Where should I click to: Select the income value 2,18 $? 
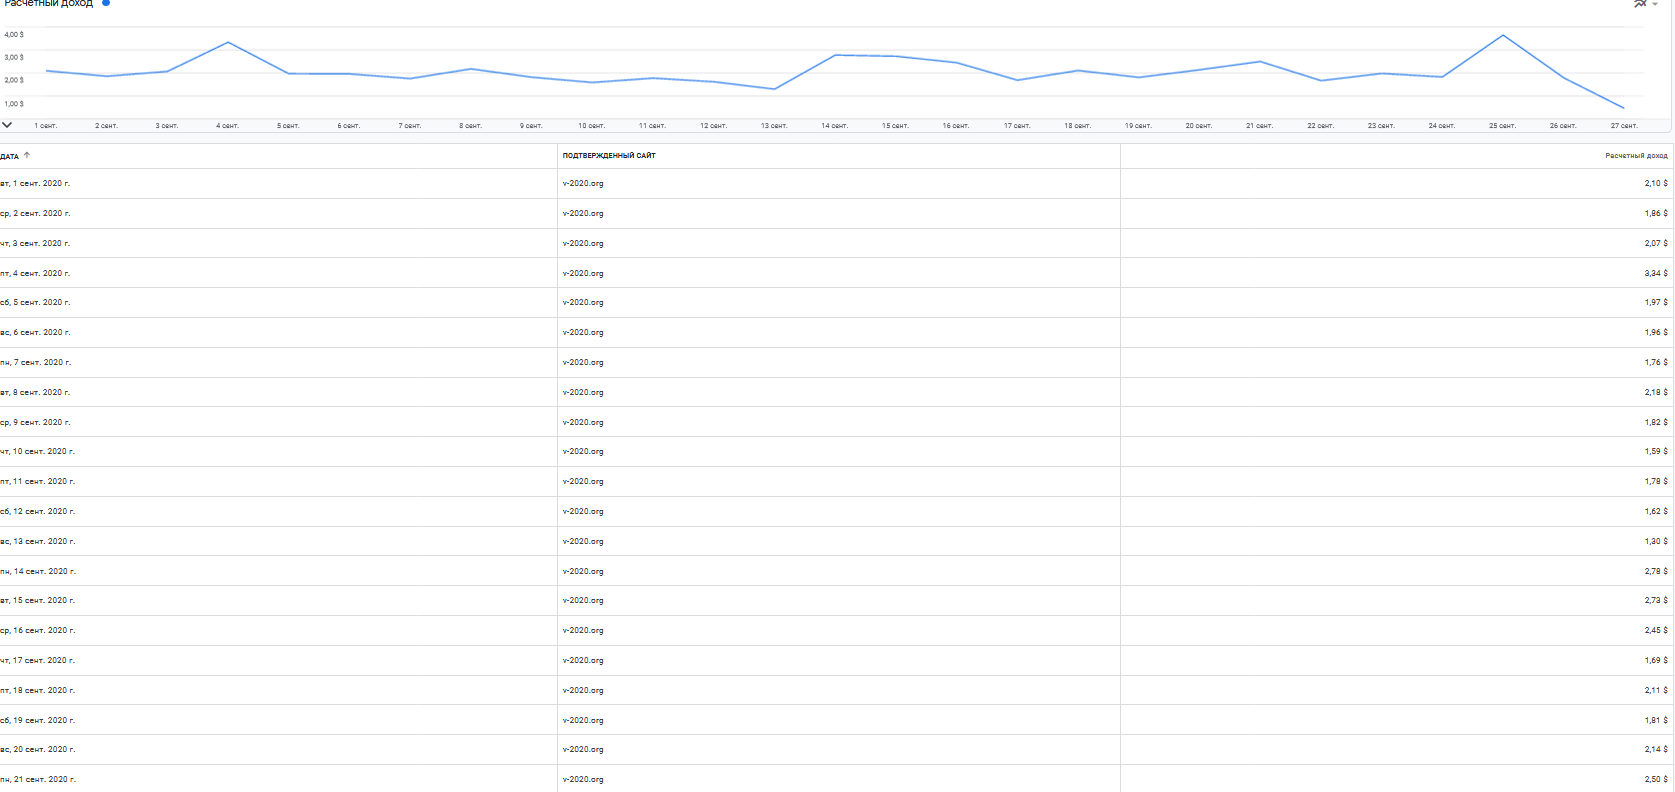1656,393
